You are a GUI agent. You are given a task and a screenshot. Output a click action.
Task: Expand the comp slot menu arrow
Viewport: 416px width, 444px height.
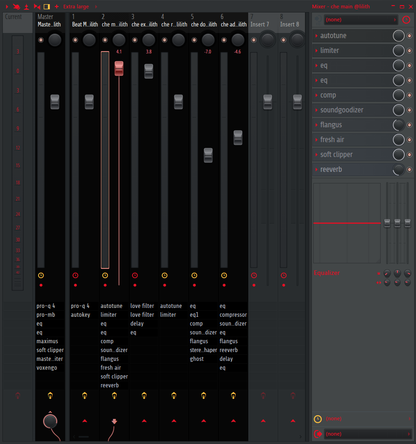[x=316, y=95]
